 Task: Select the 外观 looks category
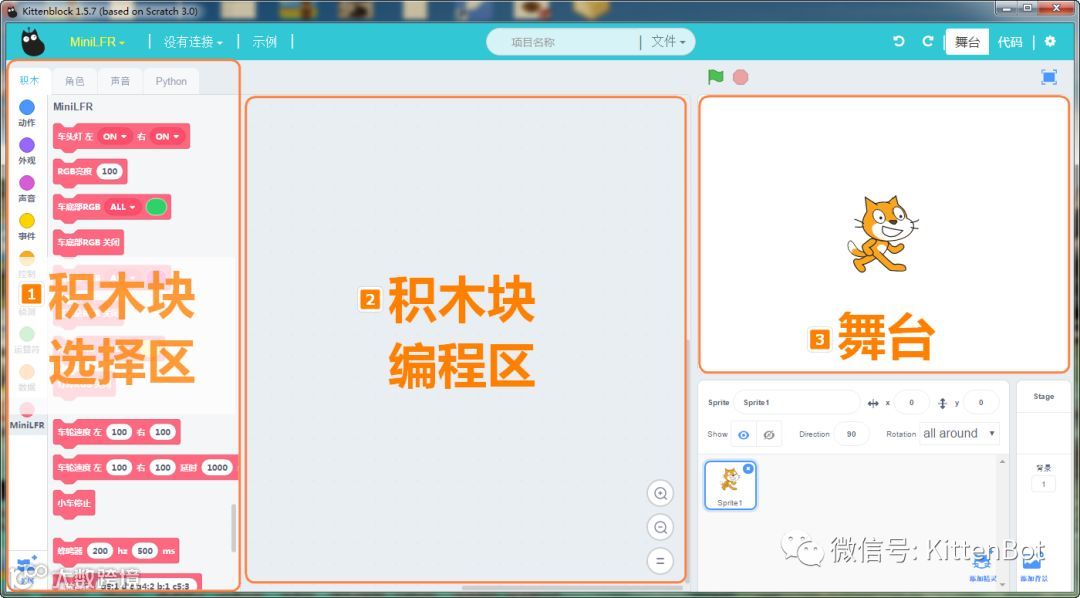[x=27, y=151]
